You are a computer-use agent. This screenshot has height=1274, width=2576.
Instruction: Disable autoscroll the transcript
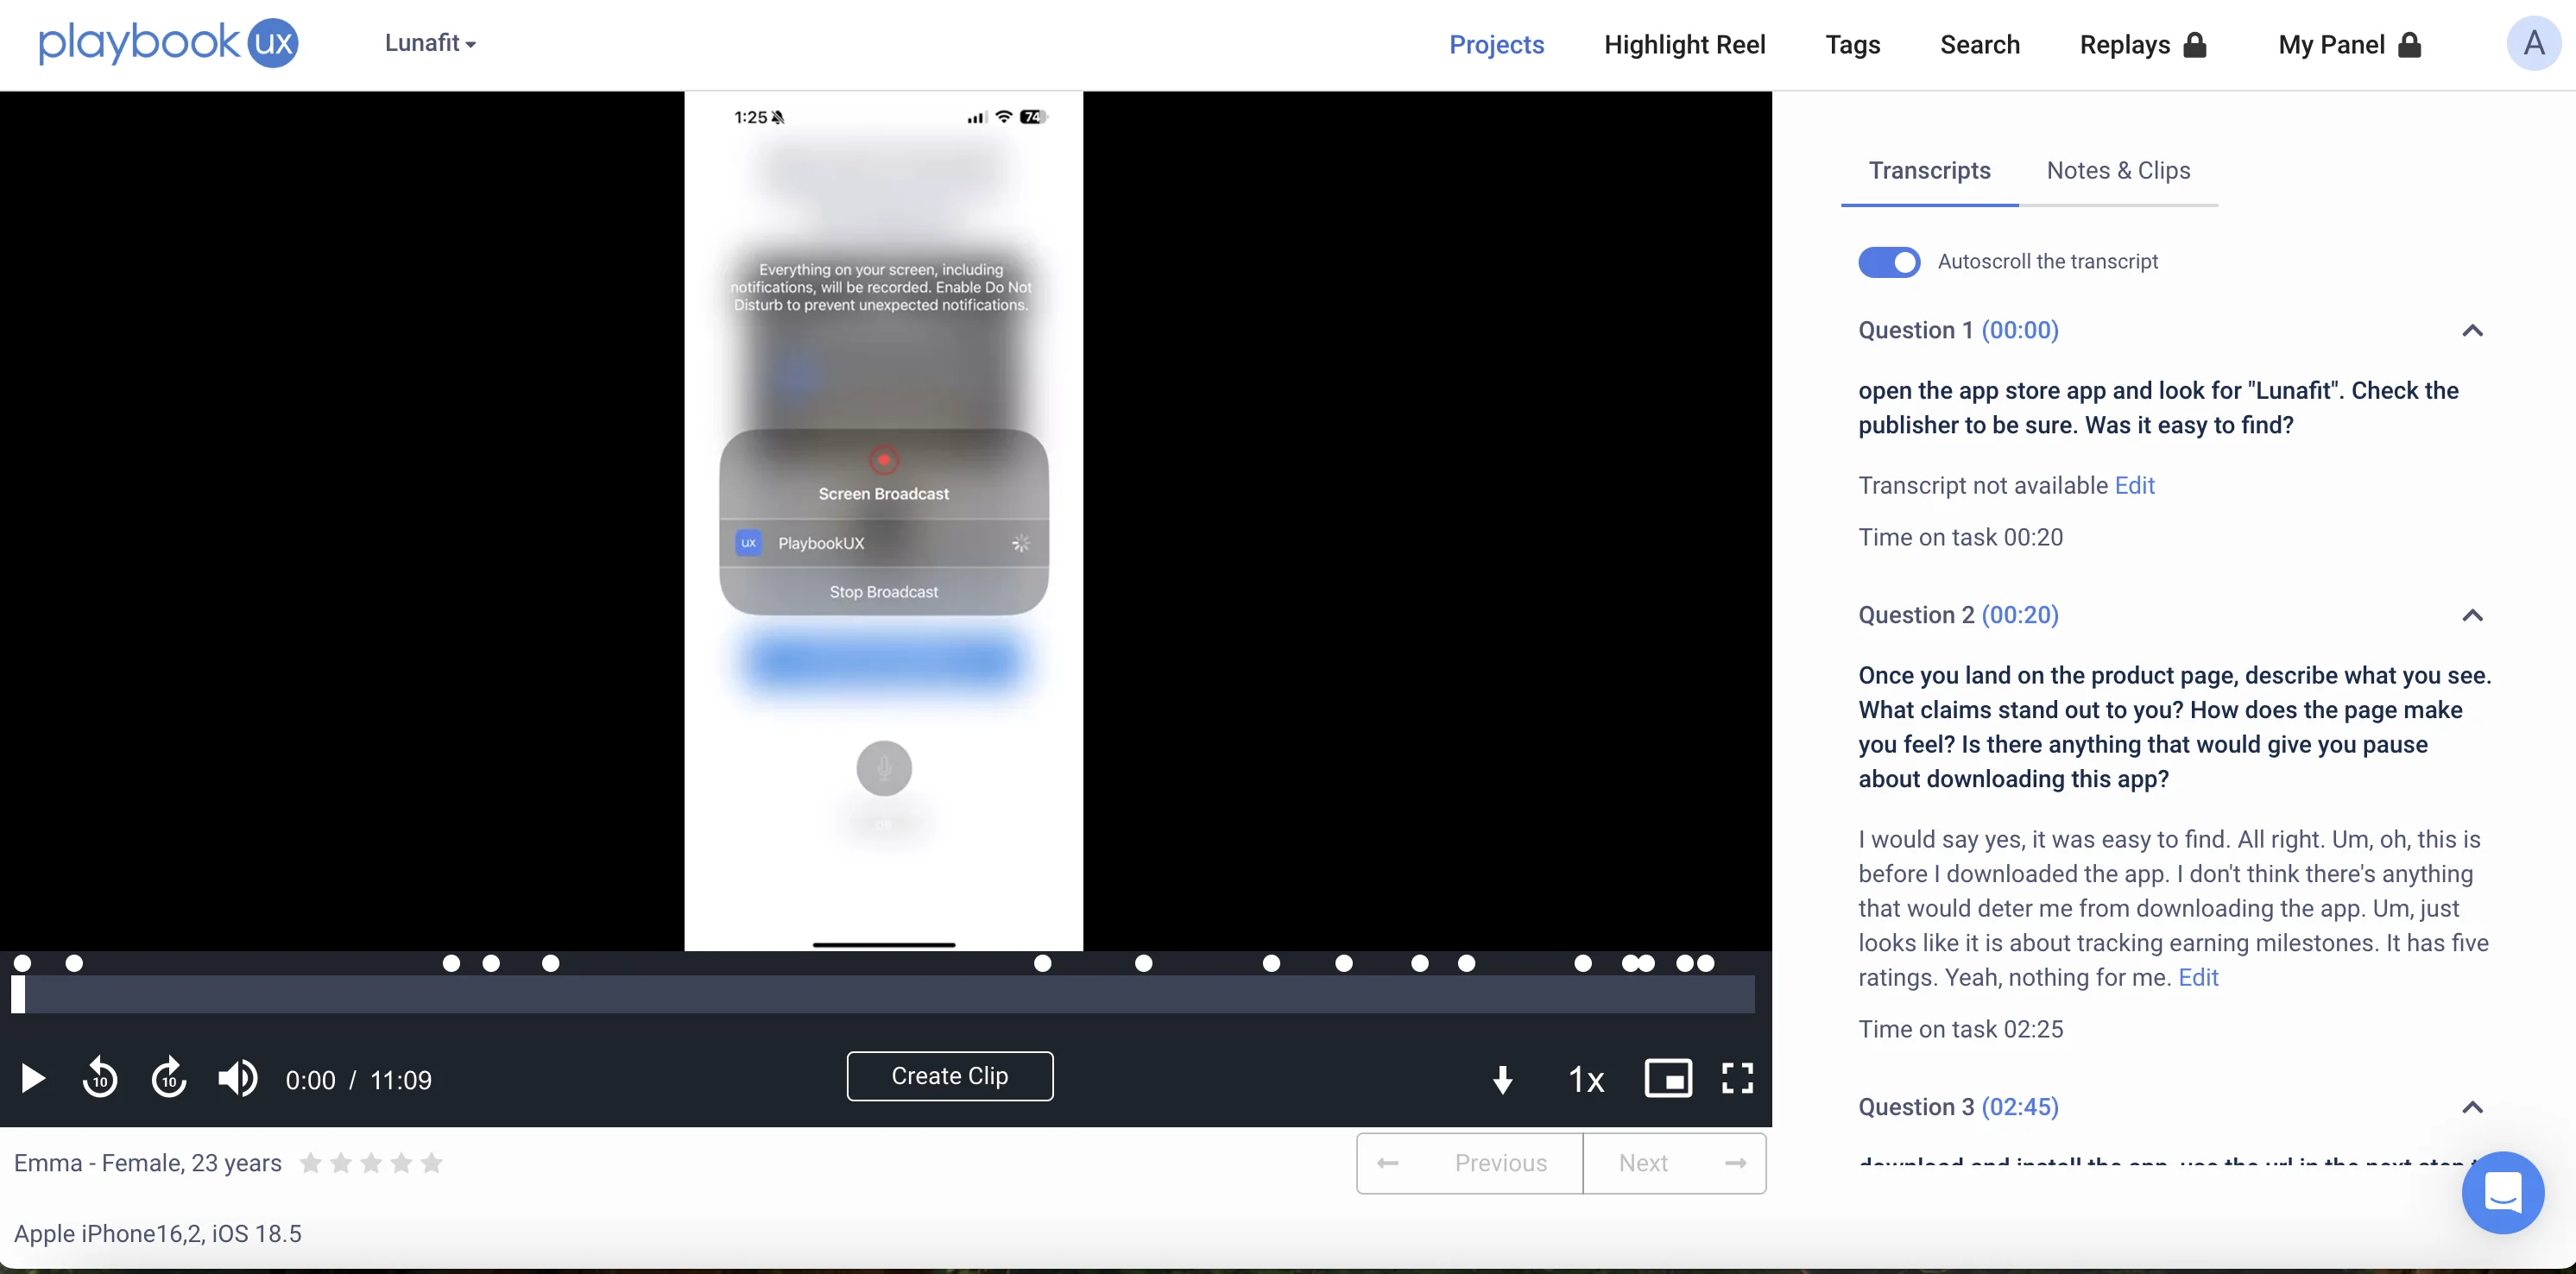pos(1887,262)
